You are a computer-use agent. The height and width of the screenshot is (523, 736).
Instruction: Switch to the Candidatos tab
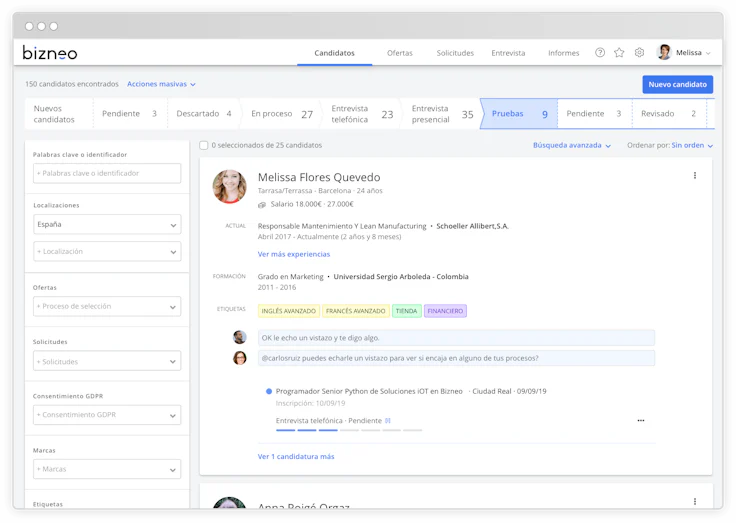tap(334, 53)
